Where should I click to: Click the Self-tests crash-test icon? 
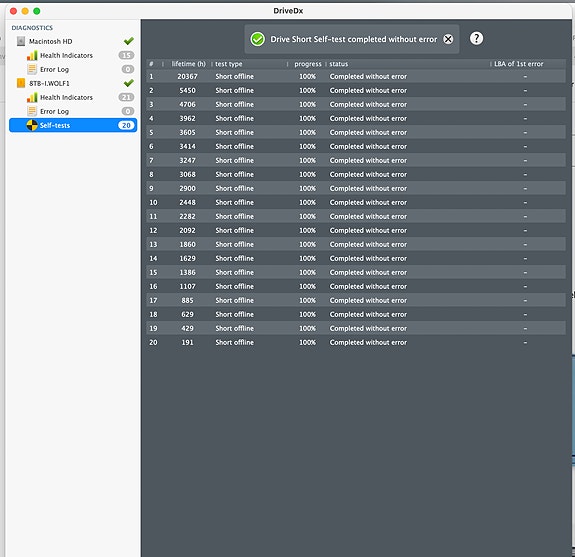pyautogui.click(x=32, y=125)
